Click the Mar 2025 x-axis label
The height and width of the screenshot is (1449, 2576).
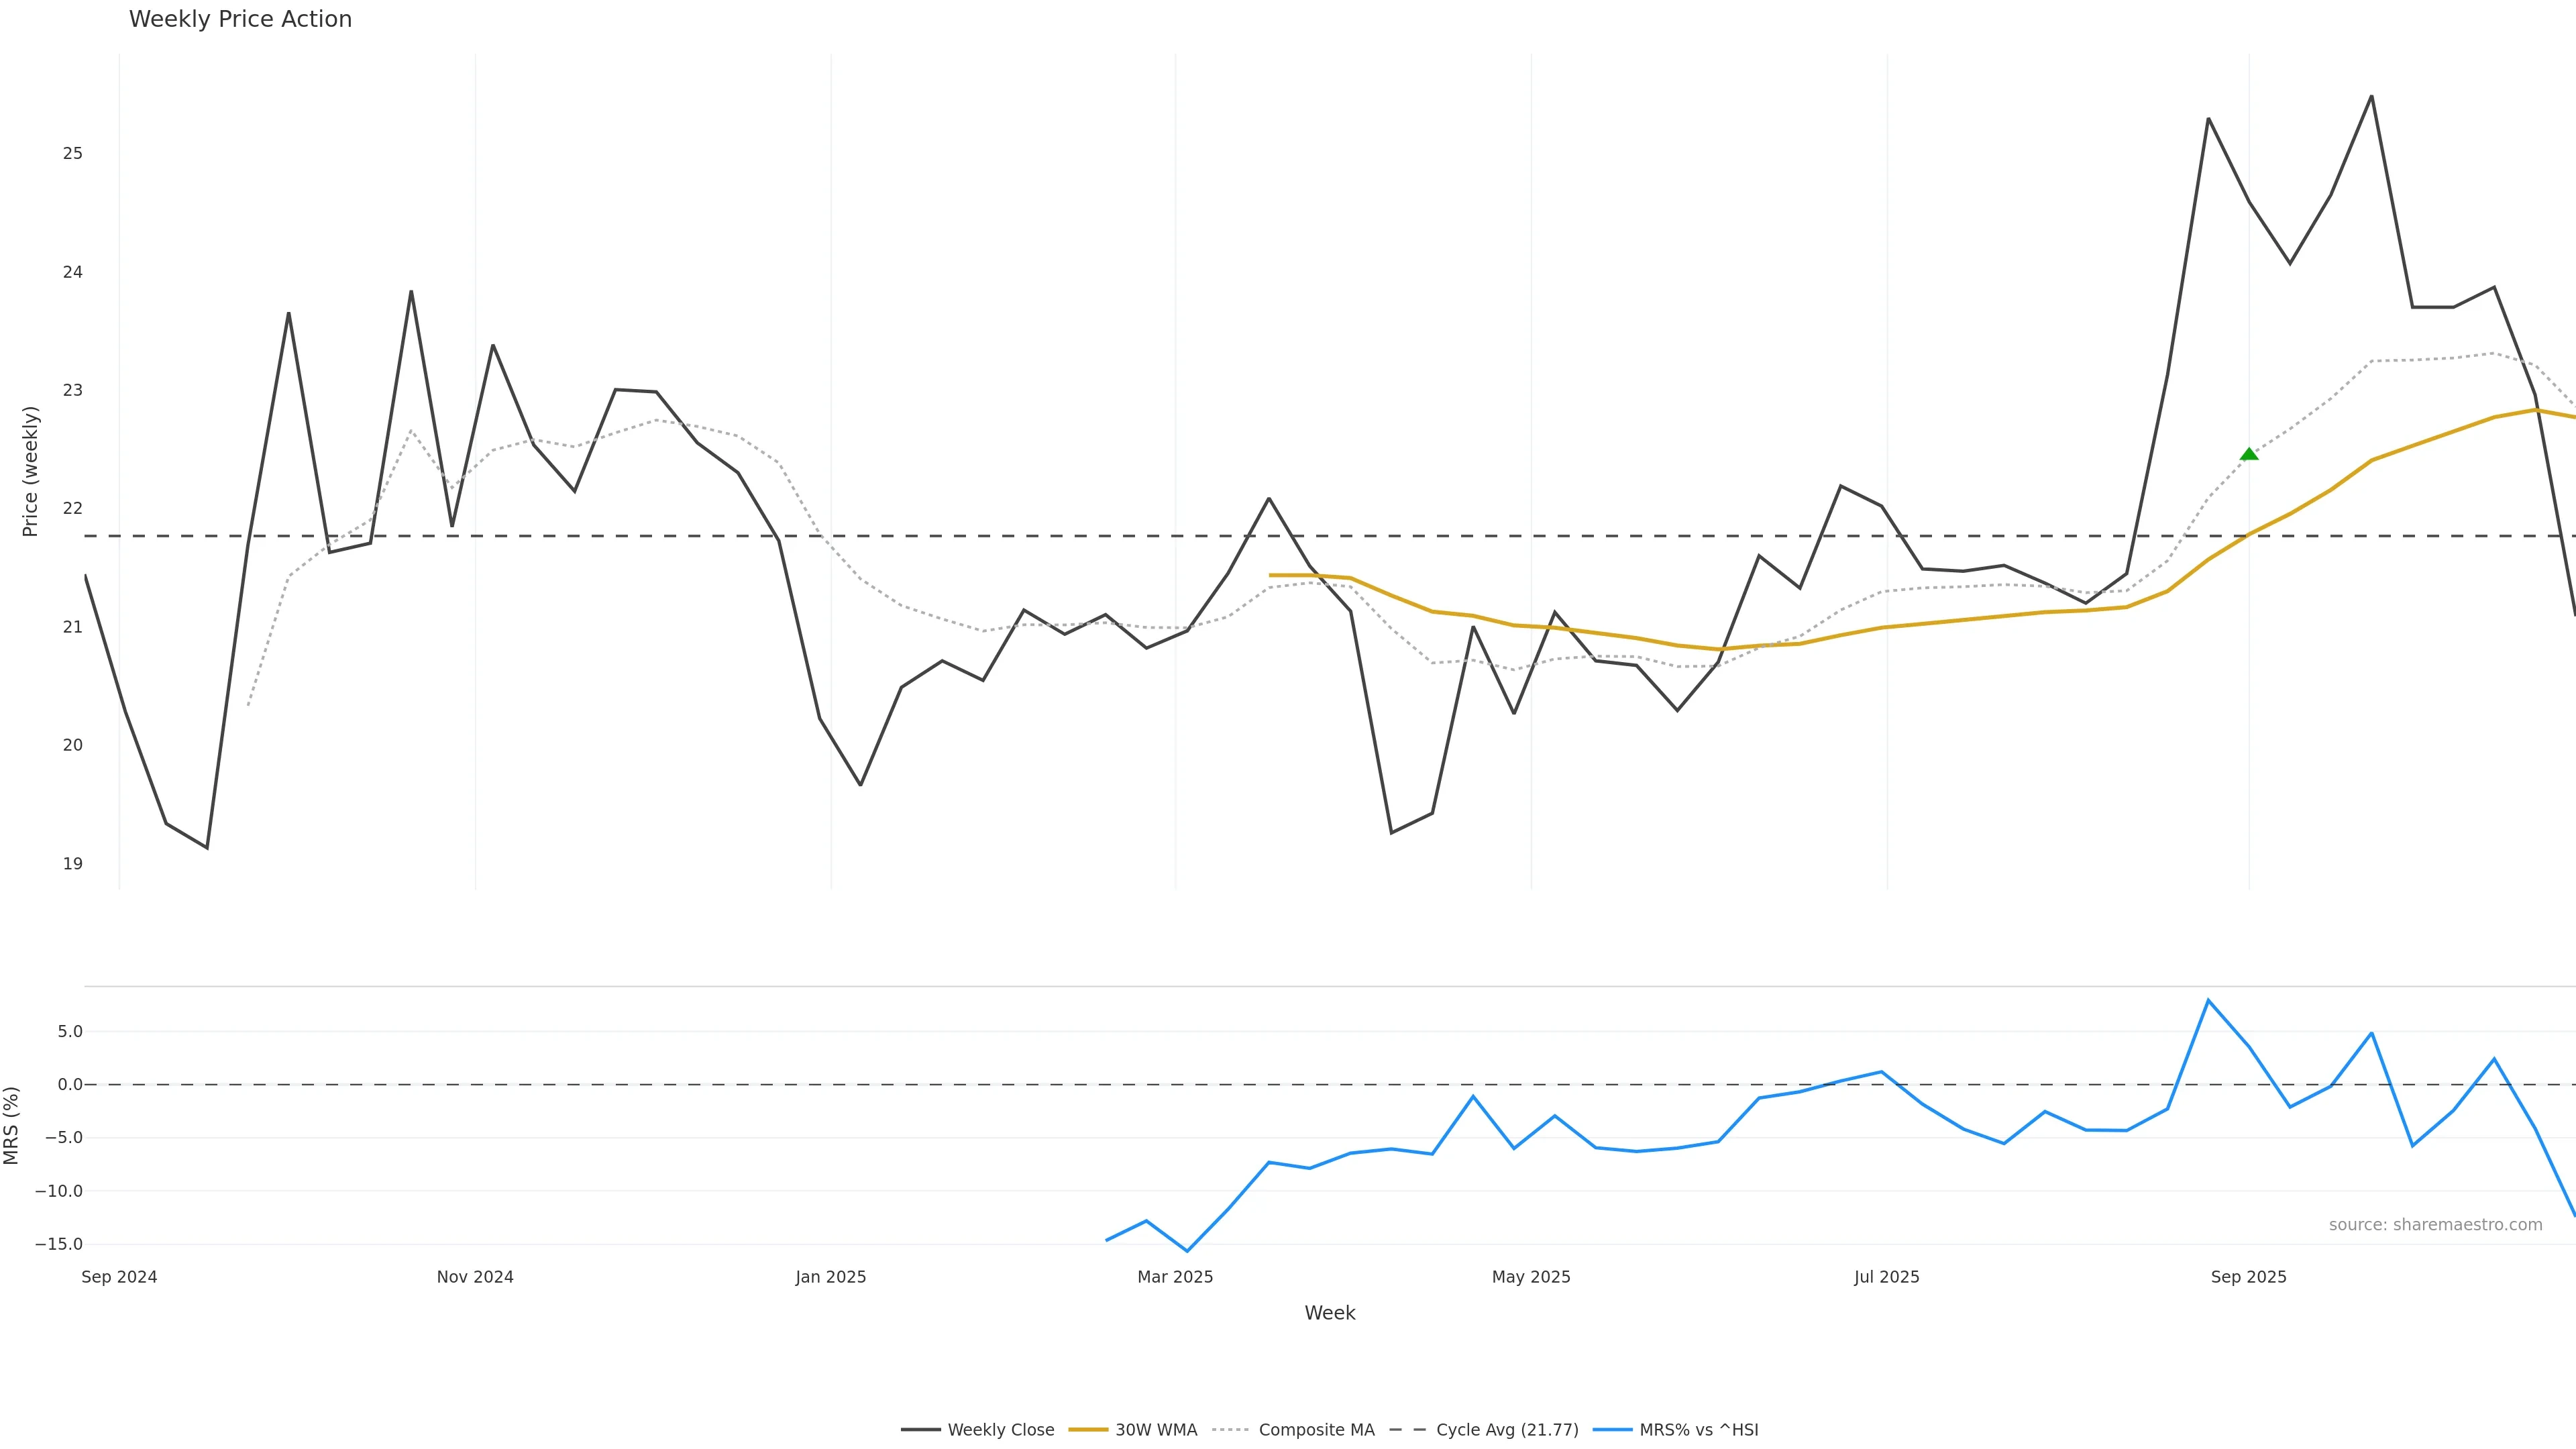(x=1175, y=1277)
